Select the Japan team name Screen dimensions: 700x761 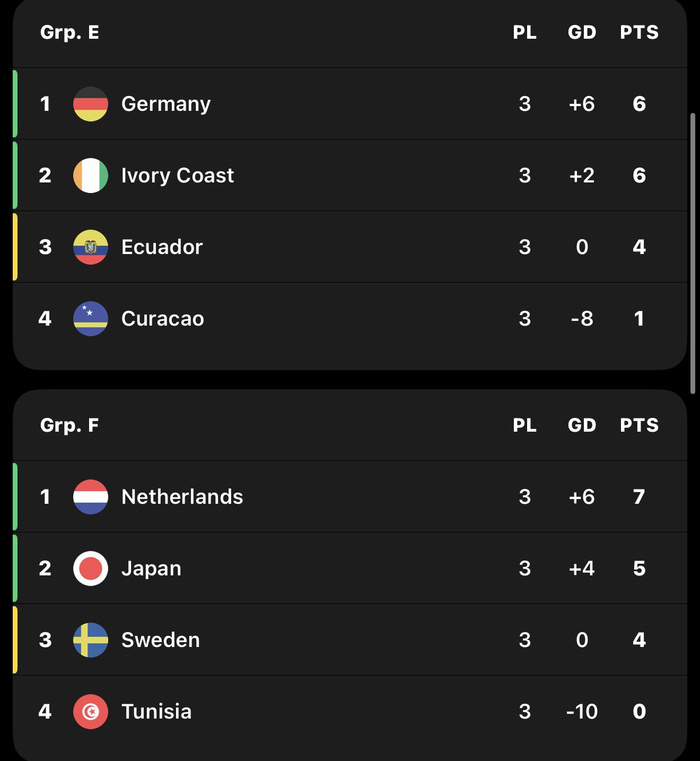point(151,569)
